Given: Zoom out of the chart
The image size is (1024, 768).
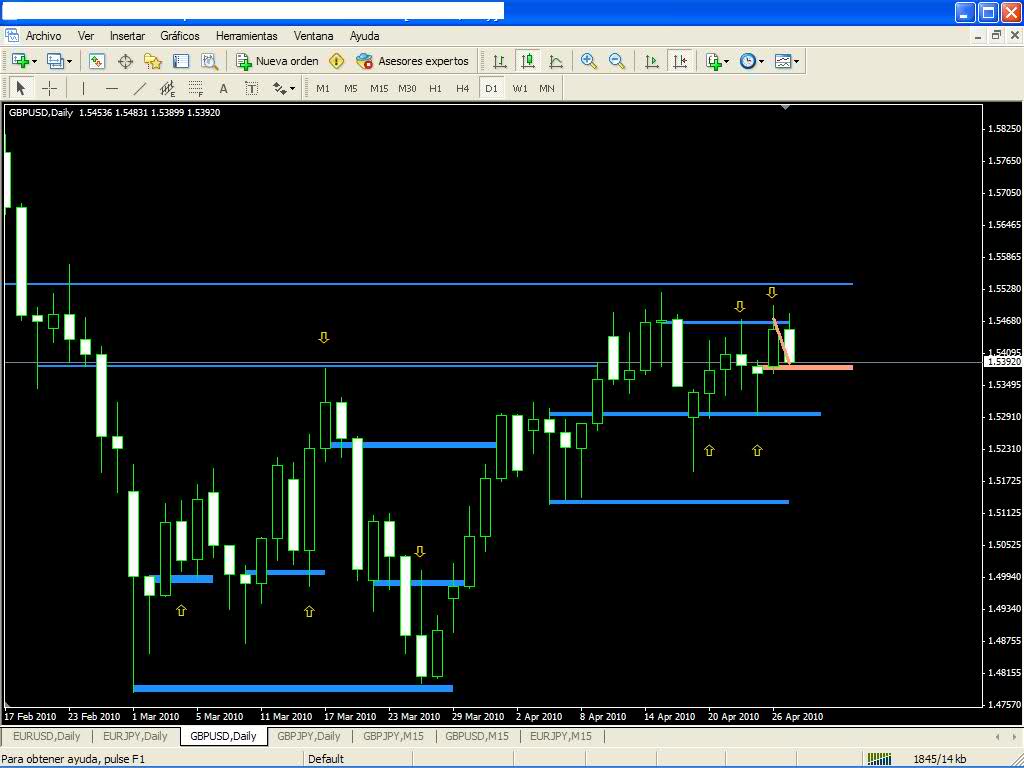Looking at the screenshot, I should point(616,61).
